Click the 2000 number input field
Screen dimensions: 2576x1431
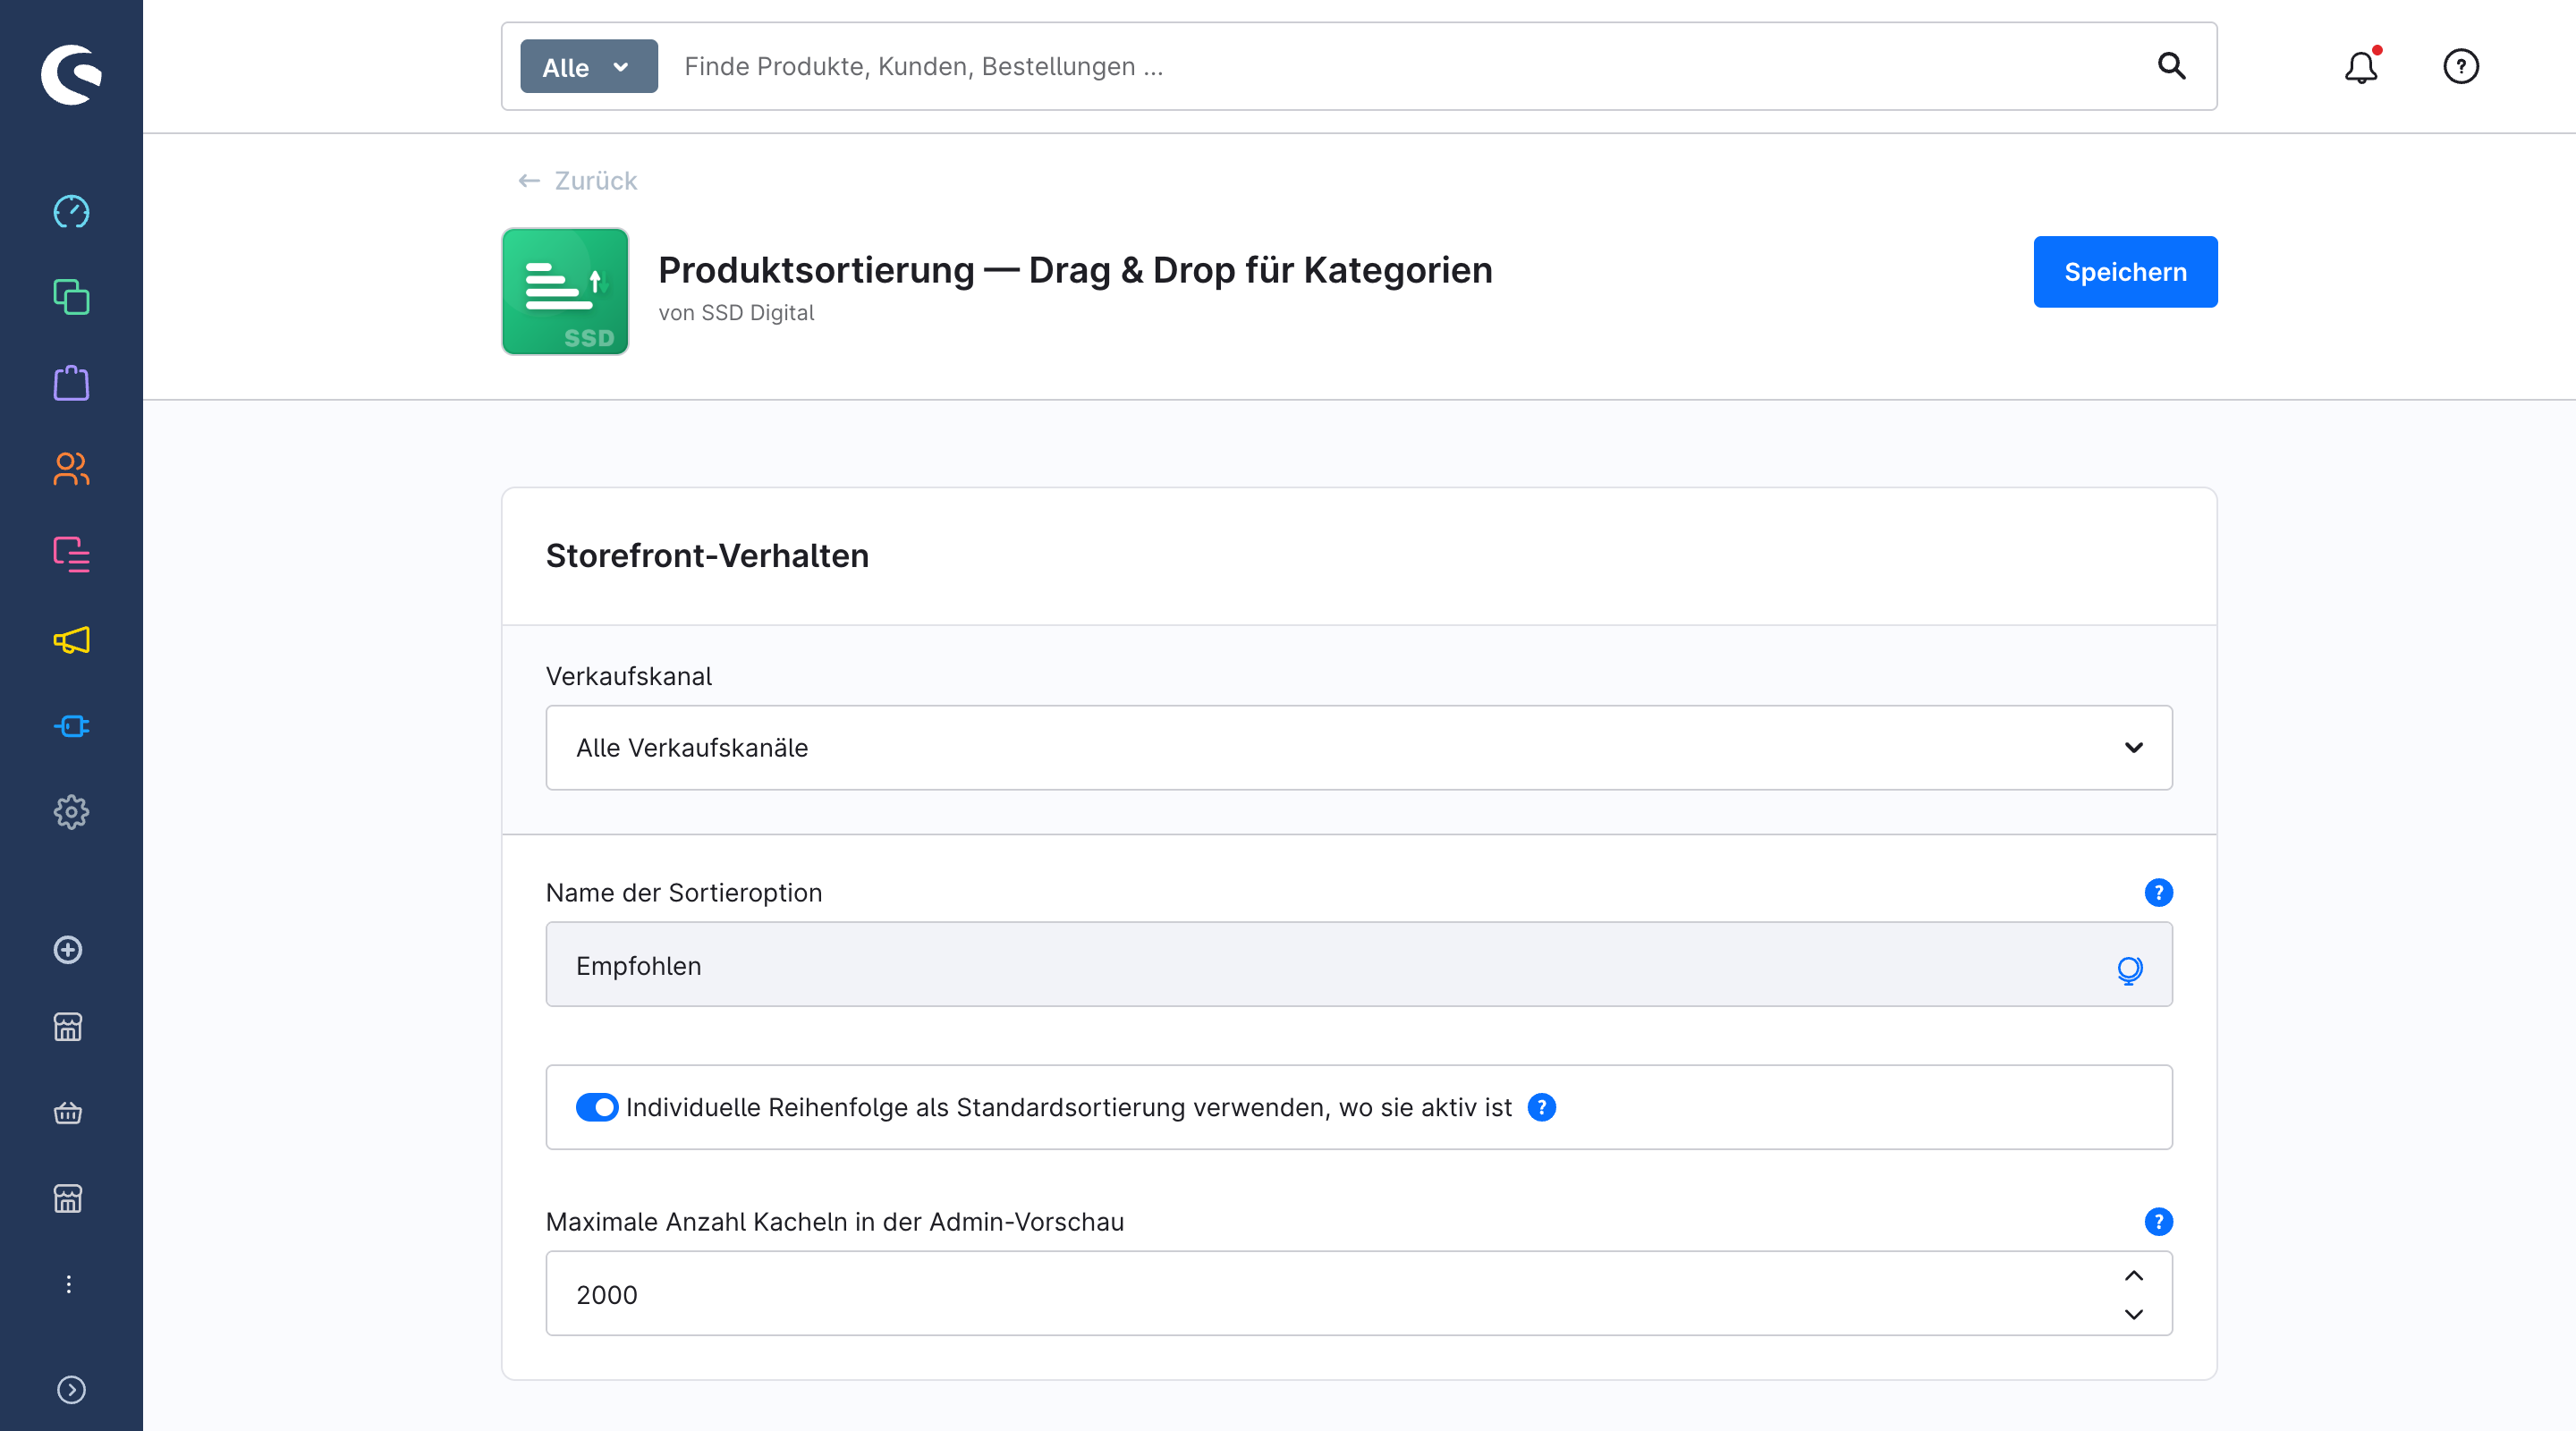(1359, 1293)
